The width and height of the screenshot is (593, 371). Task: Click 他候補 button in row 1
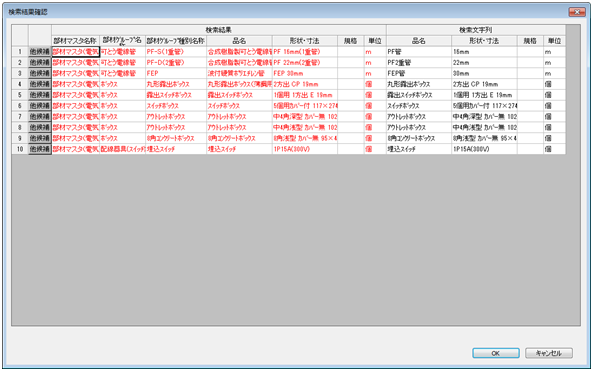coord(40,52)
